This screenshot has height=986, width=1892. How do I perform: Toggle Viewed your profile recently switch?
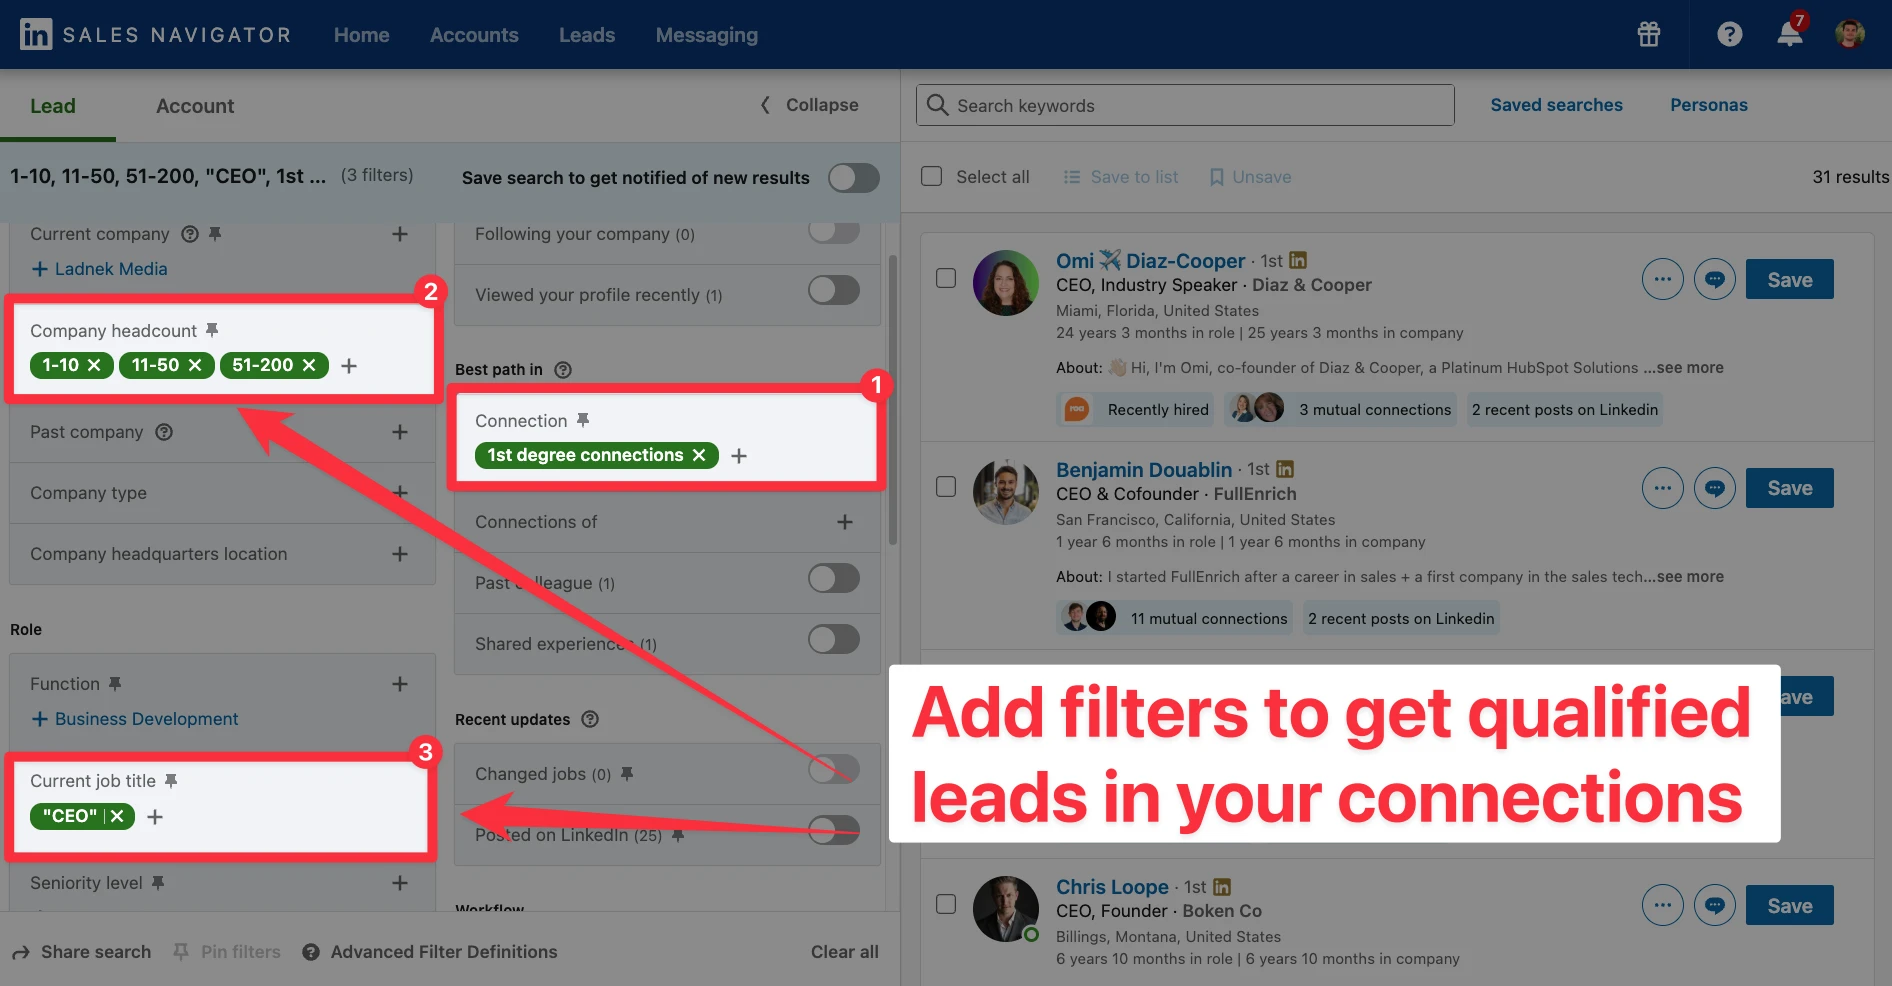[x=834, y=290]
